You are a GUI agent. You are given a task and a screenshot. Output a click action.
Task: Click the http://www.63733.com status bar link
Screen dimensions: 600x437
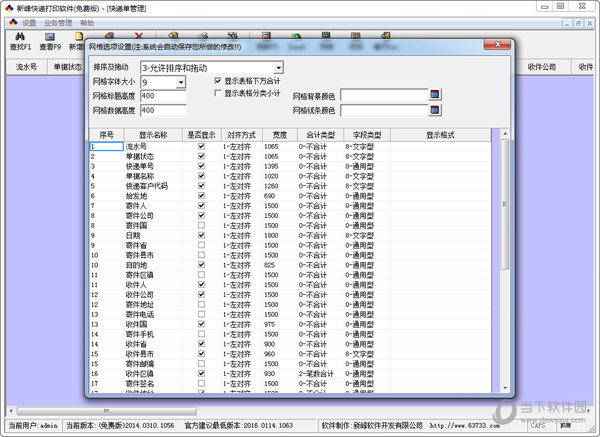(465, 425)
